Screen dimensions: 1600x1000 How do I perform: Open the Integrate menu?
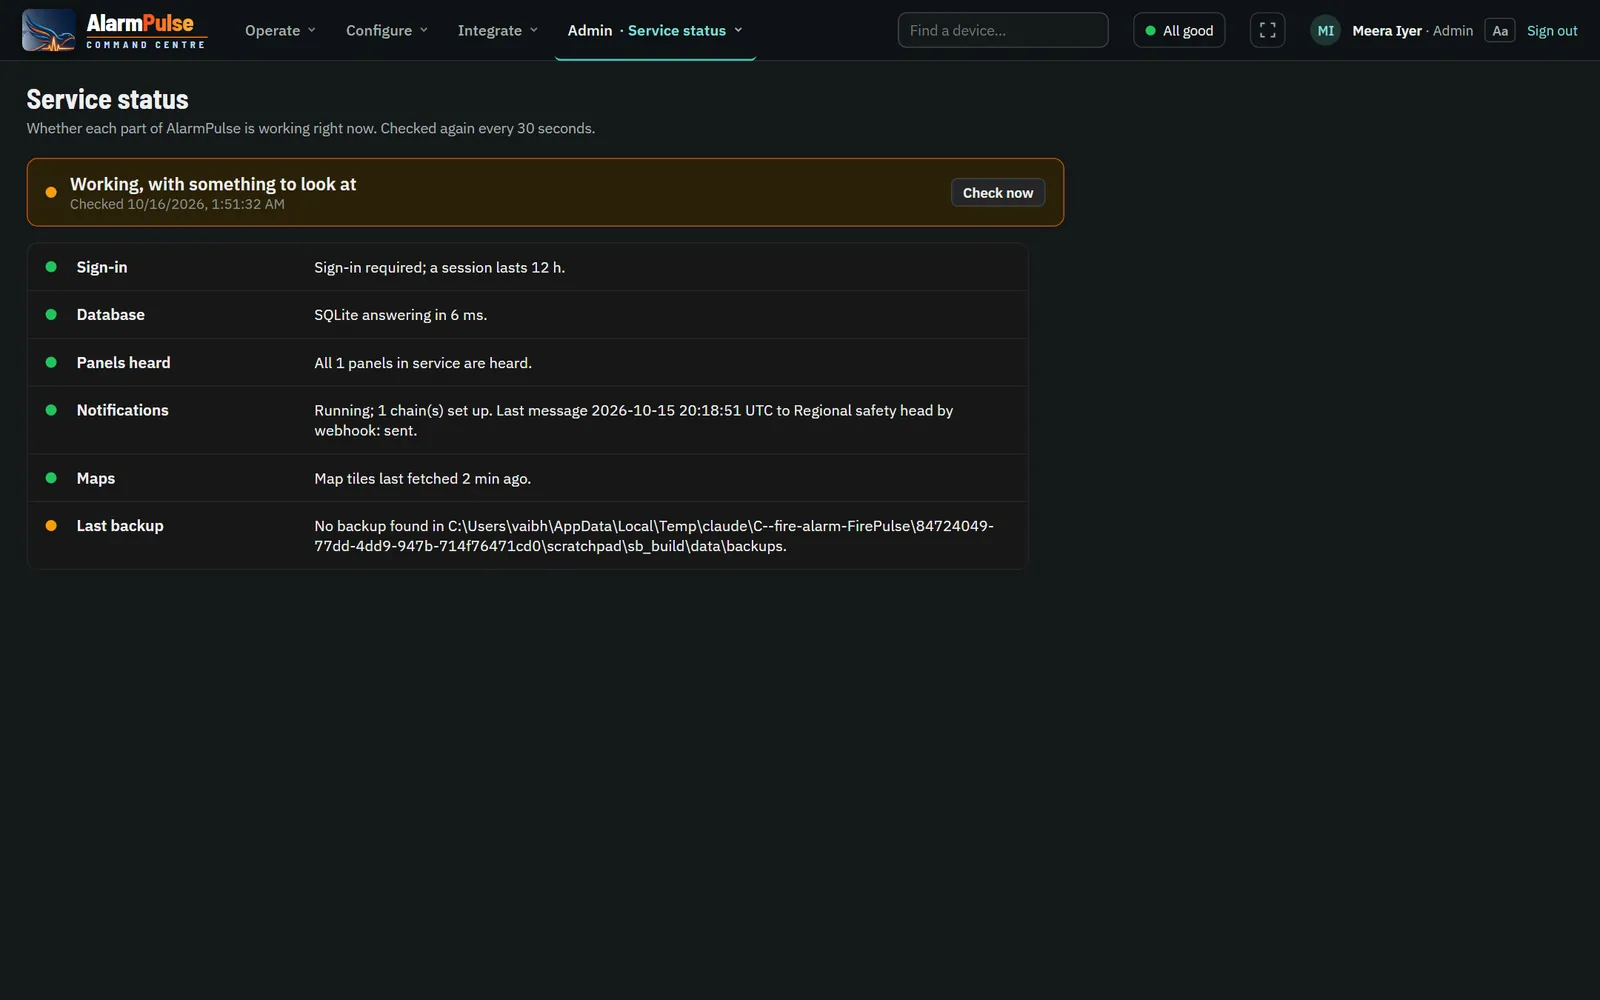click(498, 30)
